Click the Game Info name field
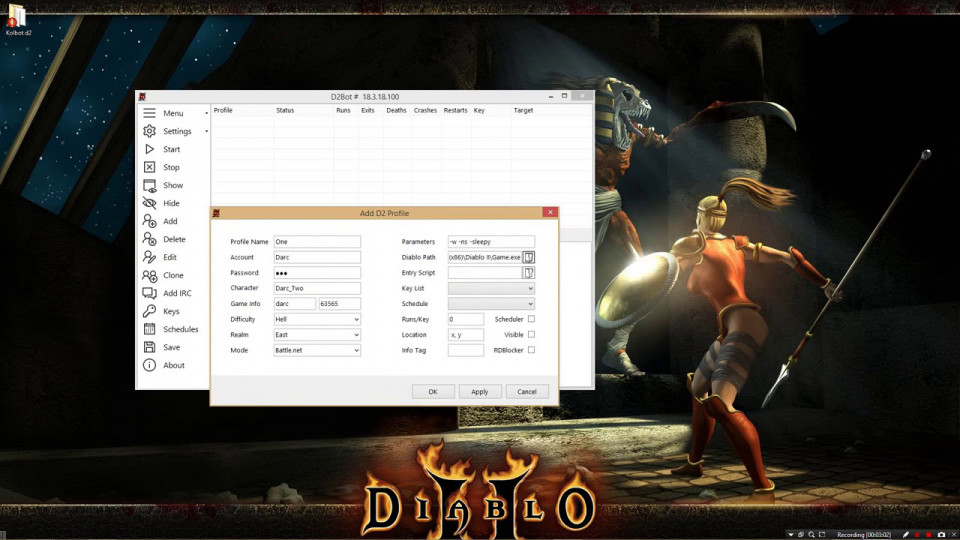 click(295, 304)
